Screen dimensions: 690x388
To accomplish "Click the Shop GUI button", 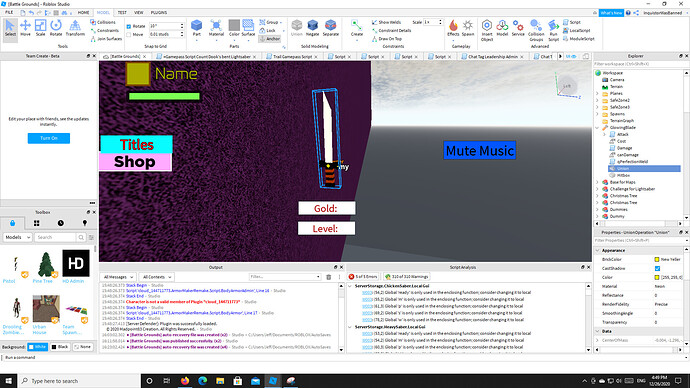I will pyautogui.click(x=136, y=162).
